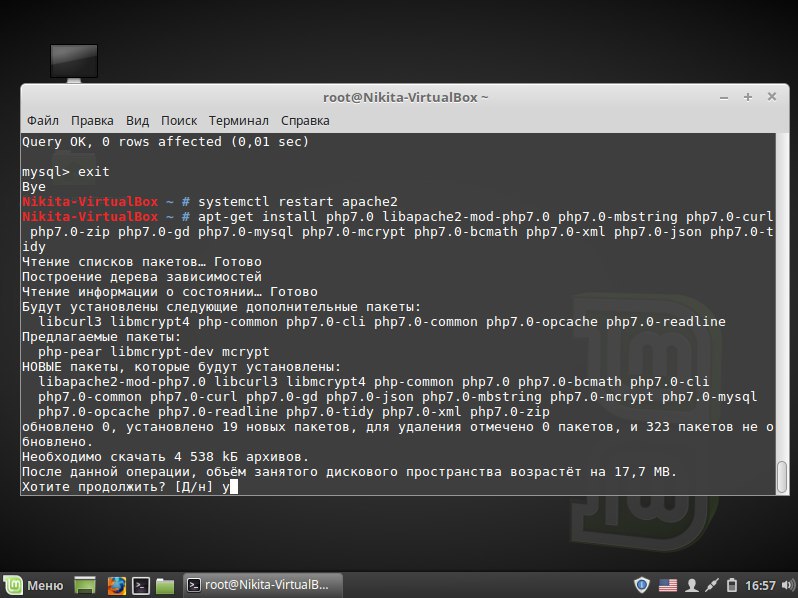Open the Меню button with Mint logo
This screenshot has width=798, height=598.
pos(35,585)
